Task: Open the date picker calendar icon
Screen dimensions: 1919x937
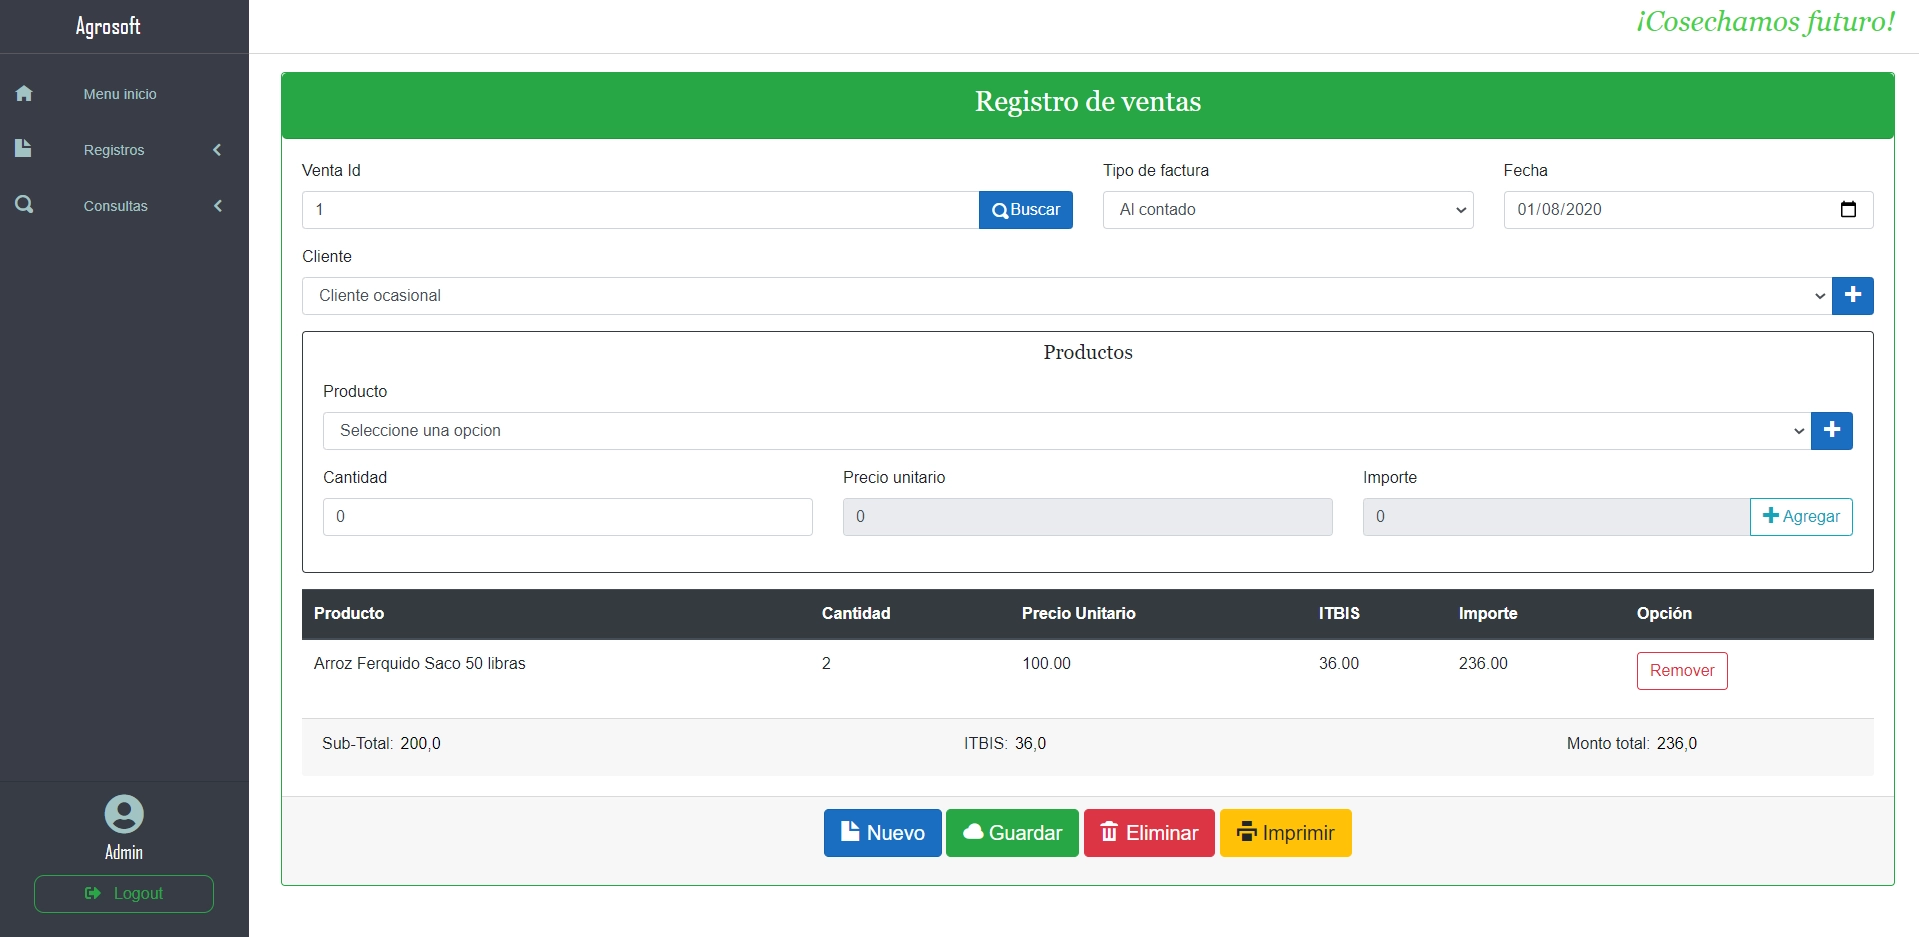Action: click(x=1848, y=210)
